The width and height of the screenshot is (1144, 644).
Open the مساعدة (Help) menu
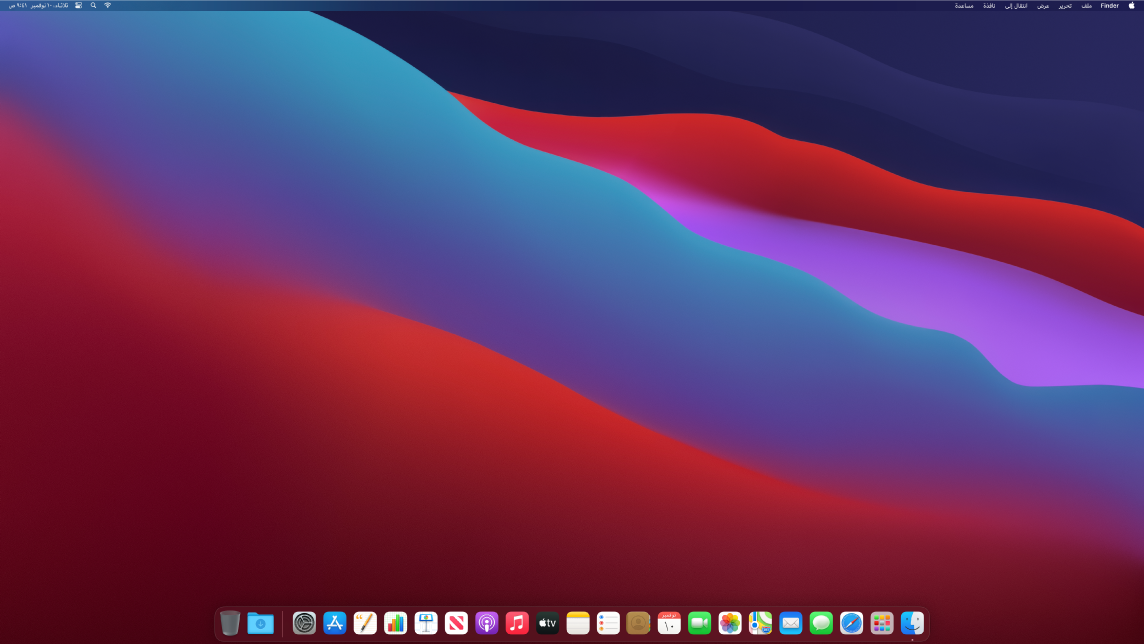(x=964, y=5)
